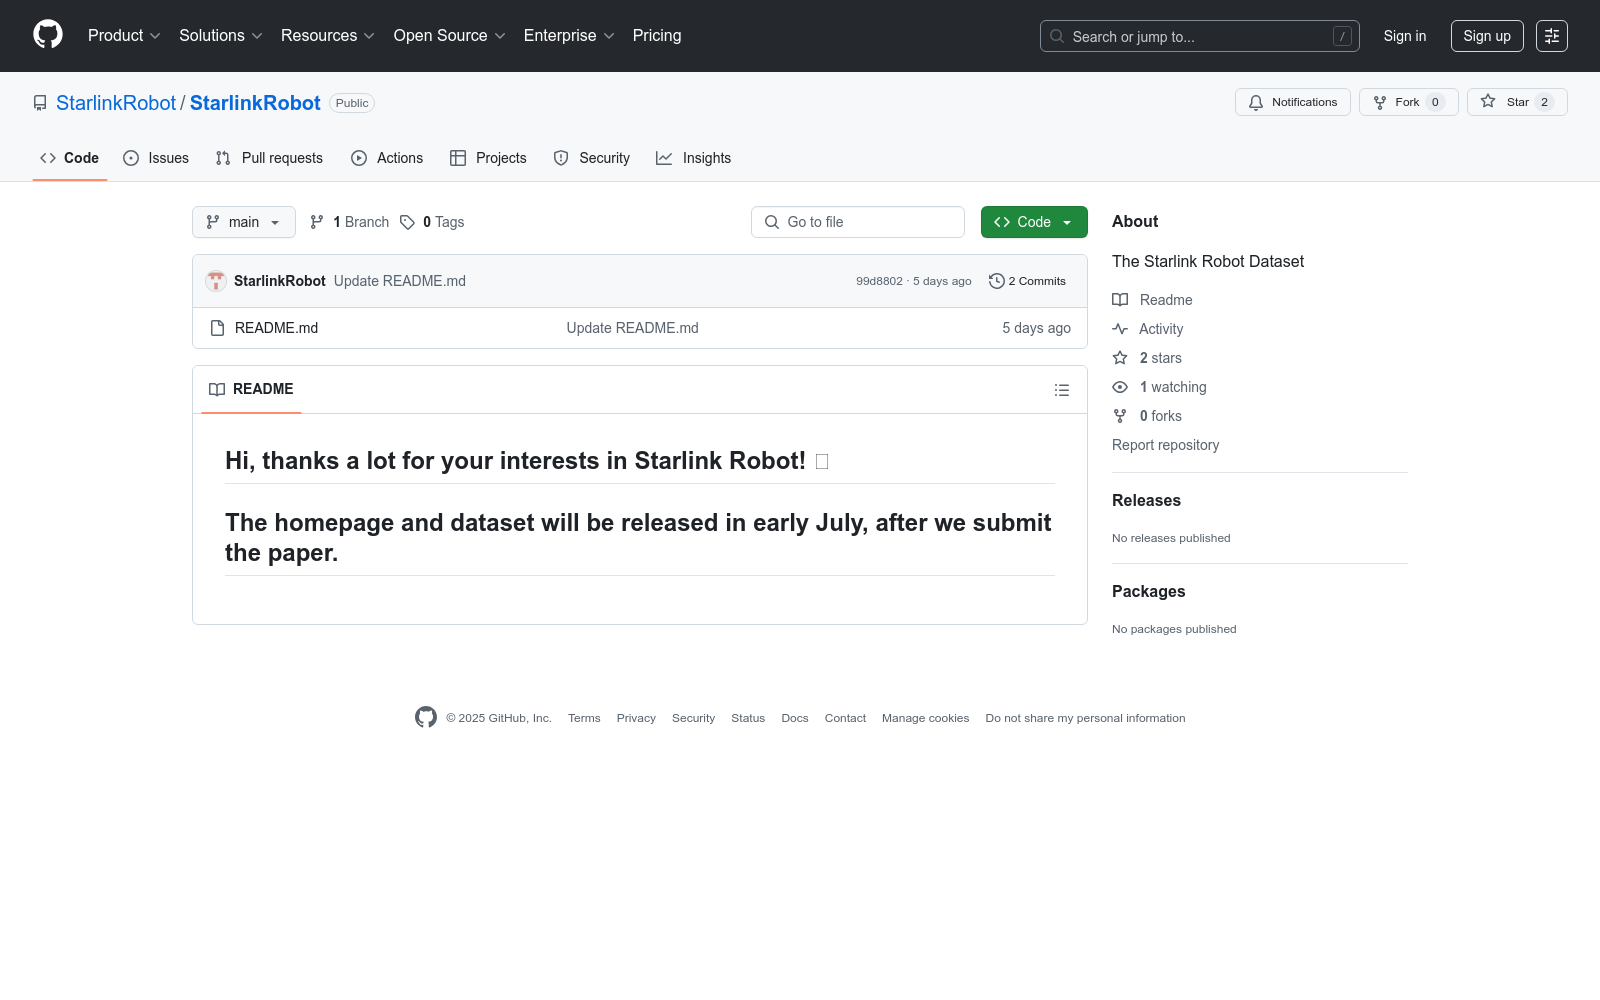Screen dimensions: 1600x1000
Task: Click the footer GitHub logo
Action: click(426, 717)
